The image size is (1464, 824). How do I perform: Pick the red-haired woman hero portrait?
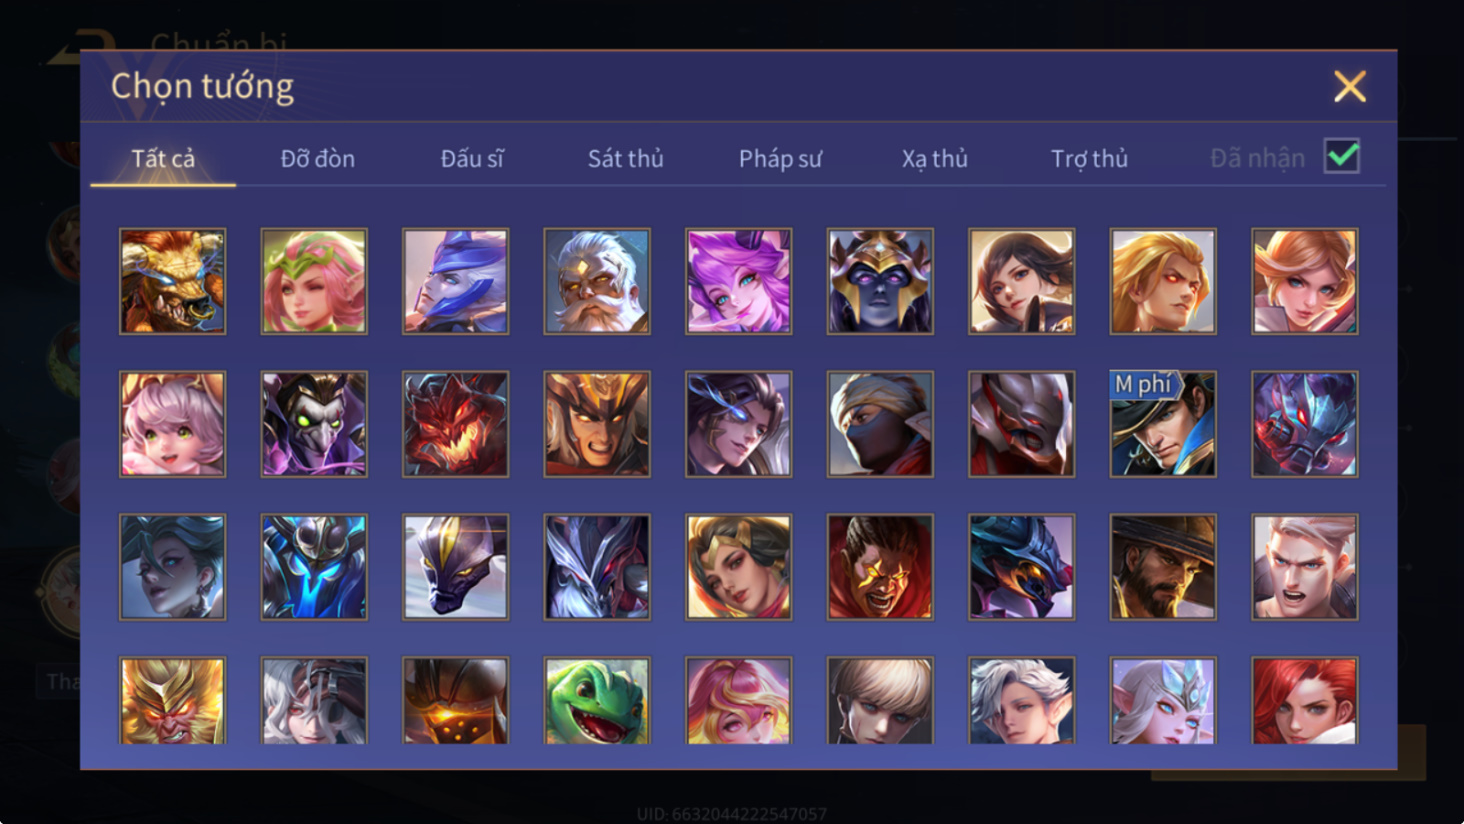coord(1304,700)
